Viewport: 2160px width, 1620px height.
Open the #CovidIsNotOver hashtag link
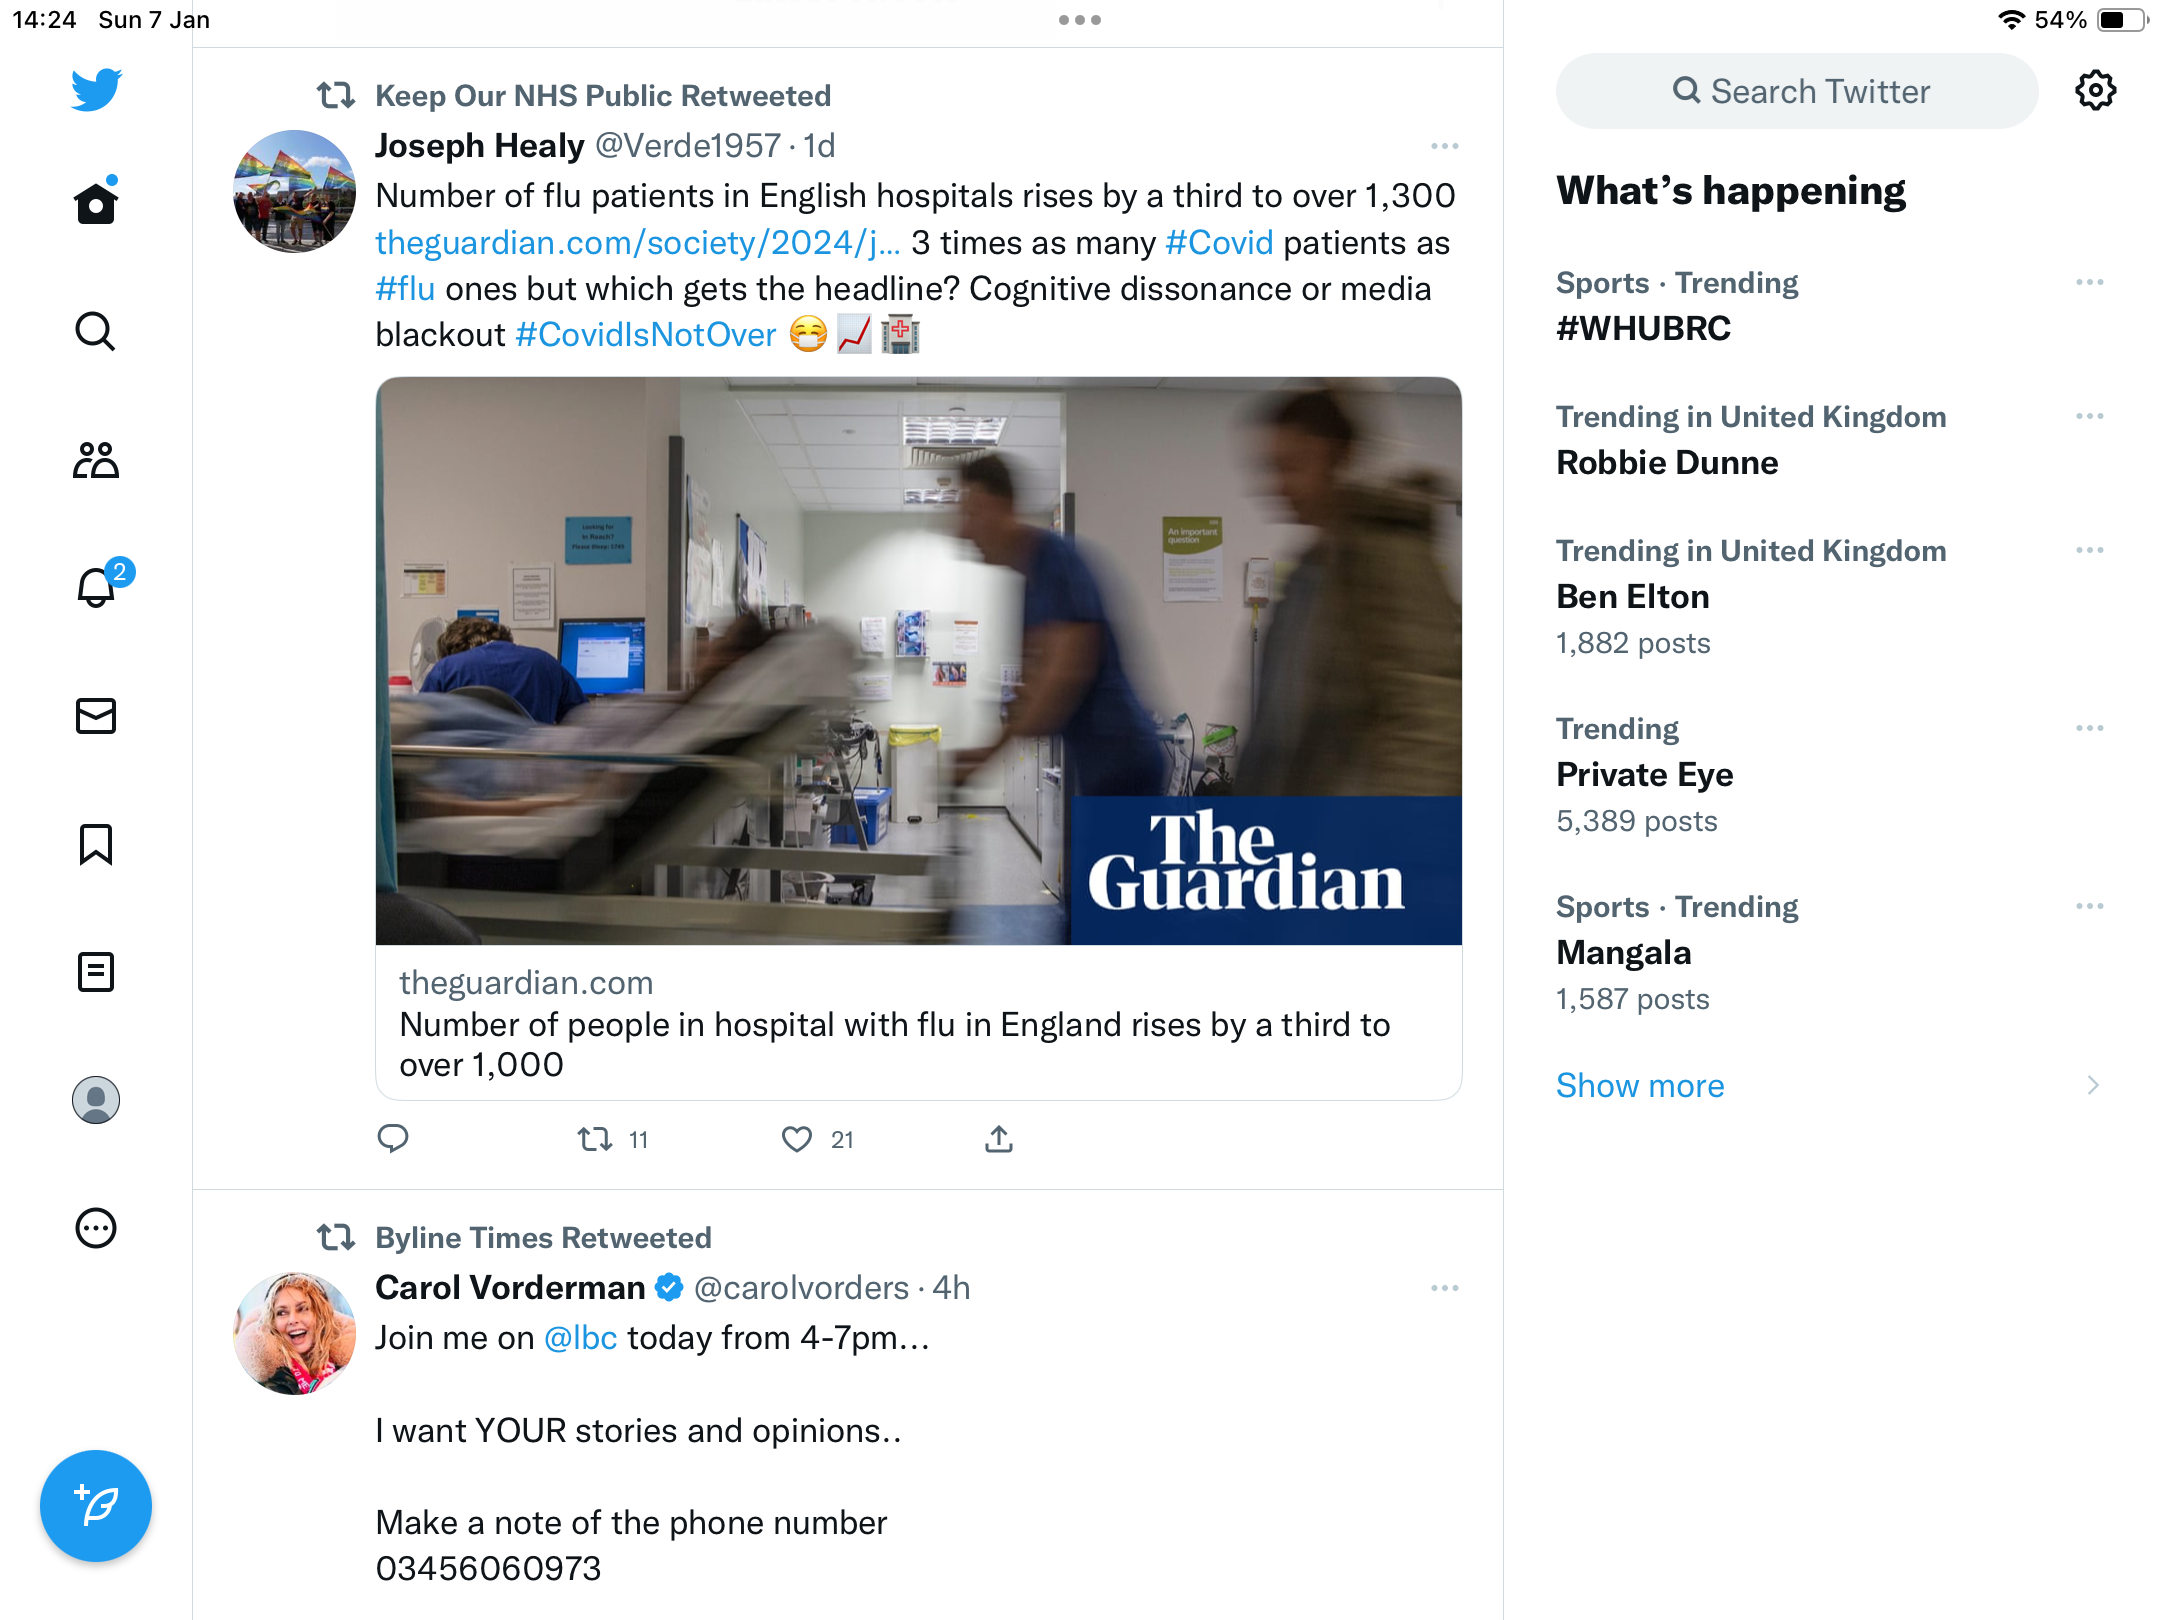[x=645, y=335]
